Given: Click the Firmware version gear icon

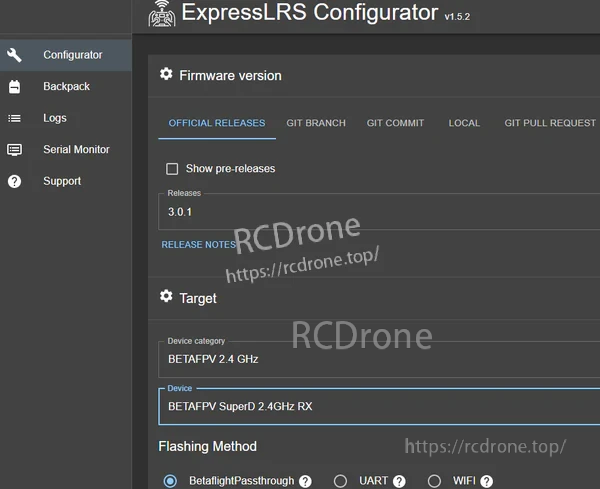Looking at the screenshot, I should (166, 74).
